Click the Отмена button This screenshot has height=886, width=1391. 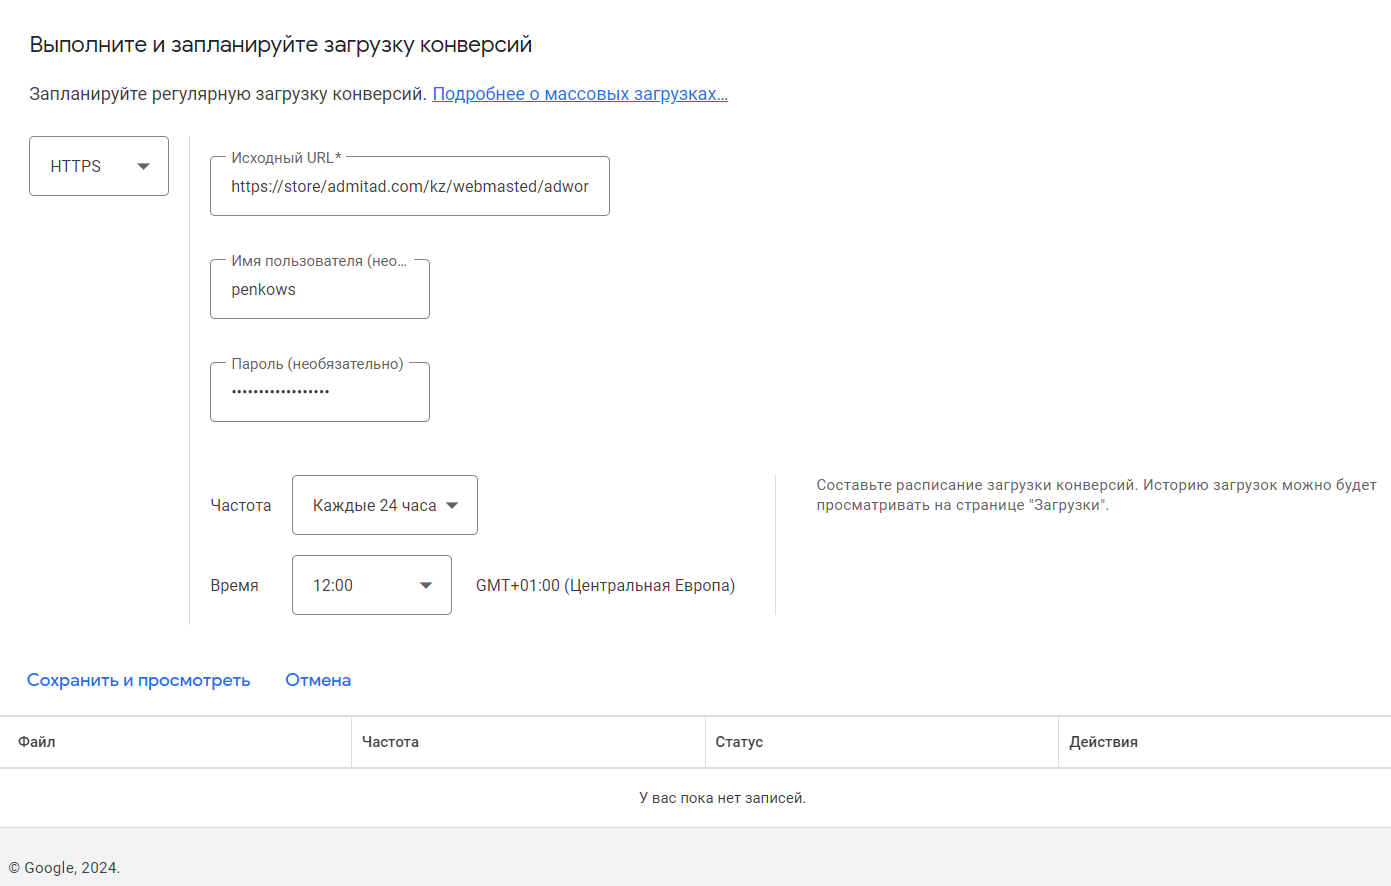(x=318, y=680)
